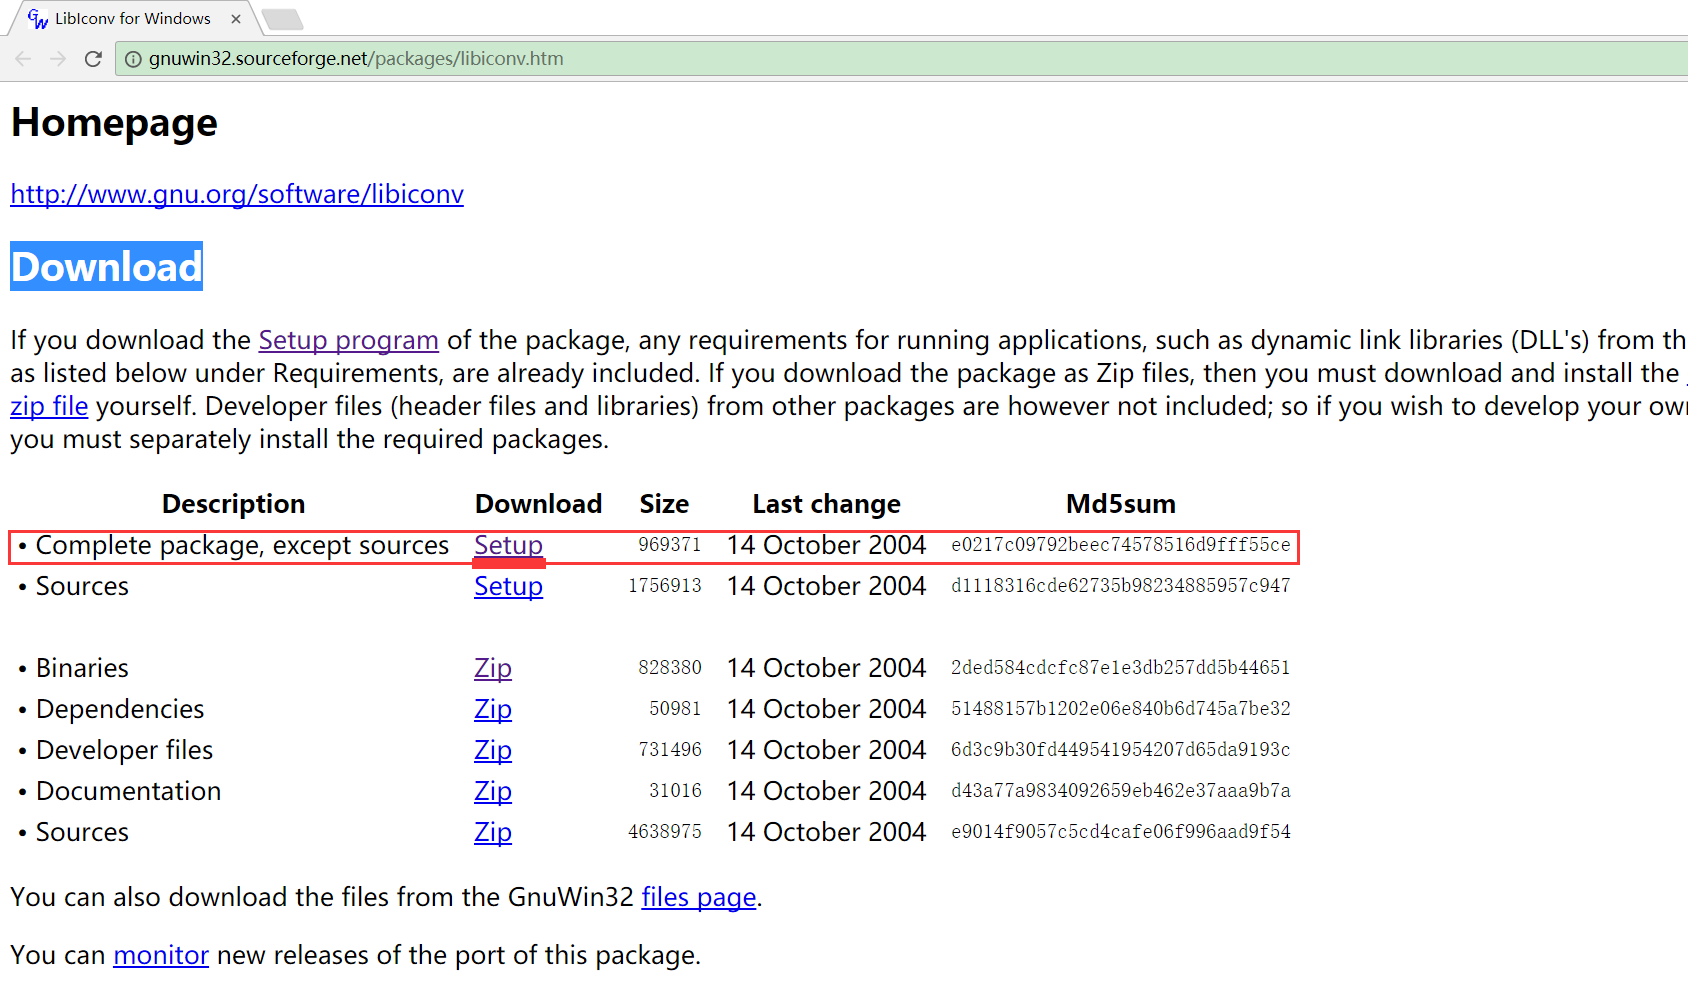1688x985 pixels.
Task: Download the Documentation Zip
Action: [x=493, y=791]
